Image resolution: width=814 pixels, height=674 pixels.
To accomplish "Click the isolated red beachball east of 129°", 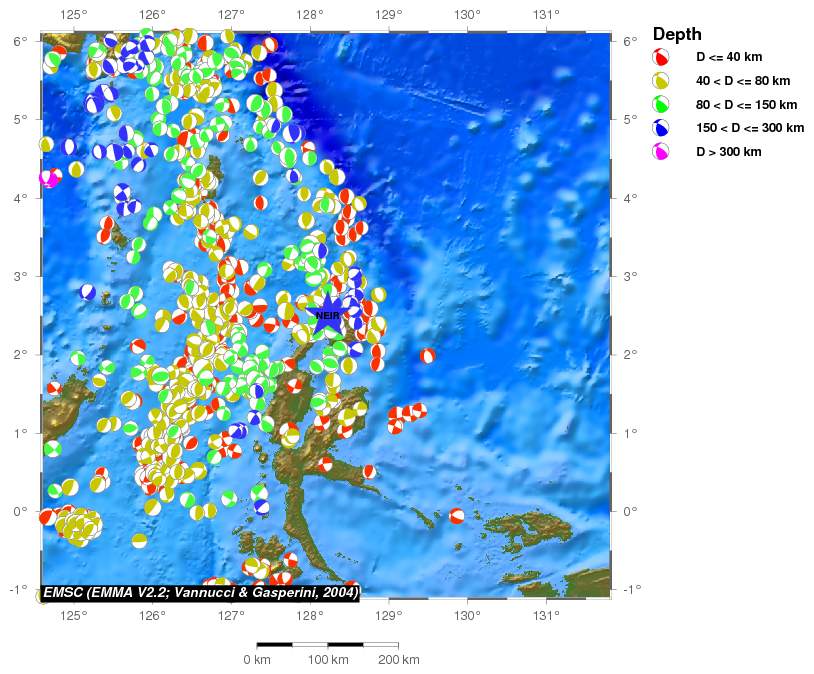I will pyautogui.click(x=428, y=355).
